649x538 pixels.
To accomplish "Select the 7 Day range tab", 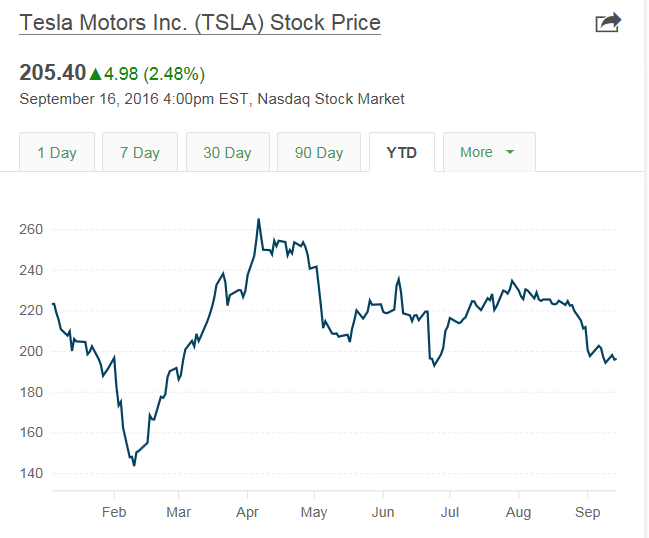I will [x=139, y=153].
